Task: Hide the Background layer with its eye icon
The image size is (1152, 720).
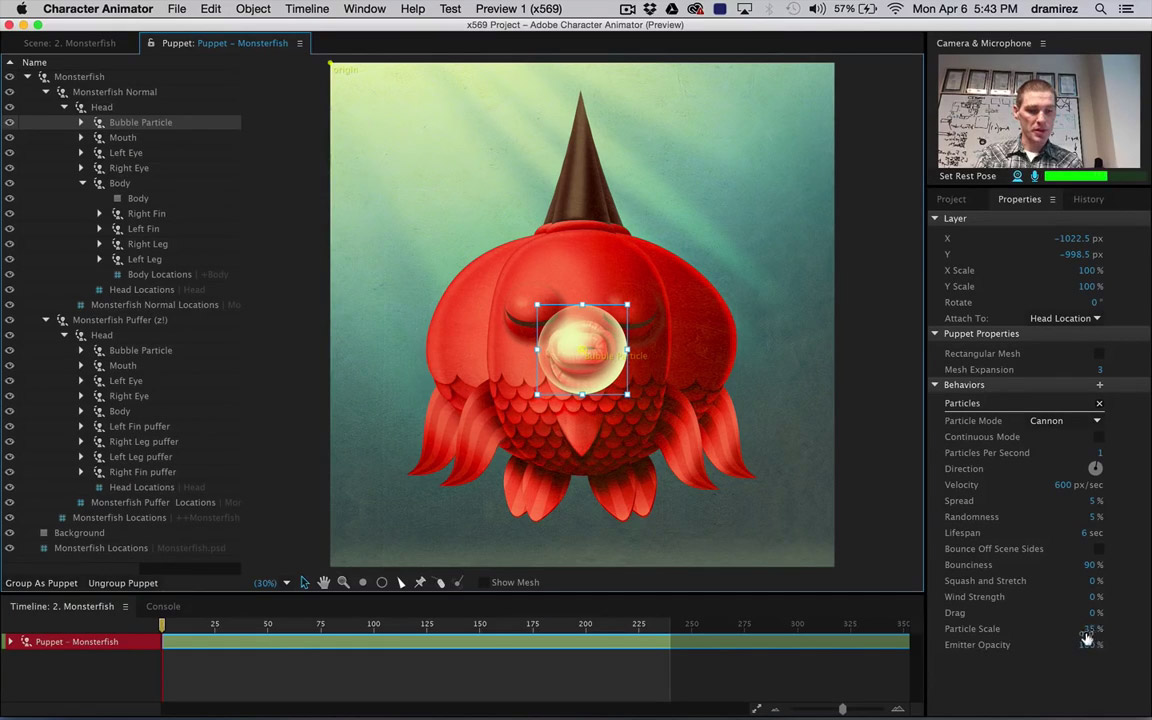Action: tap(9, 533)
